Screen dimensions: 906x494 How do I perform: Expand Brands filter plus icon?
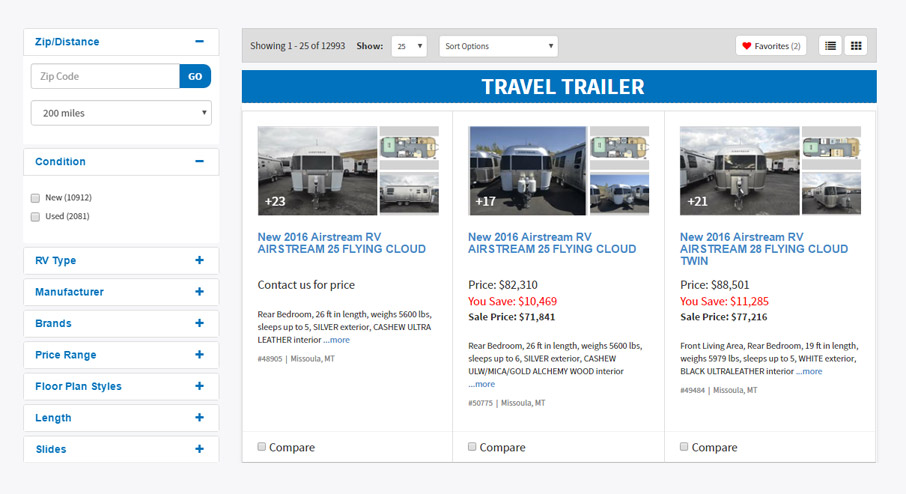tap(199, 323)
